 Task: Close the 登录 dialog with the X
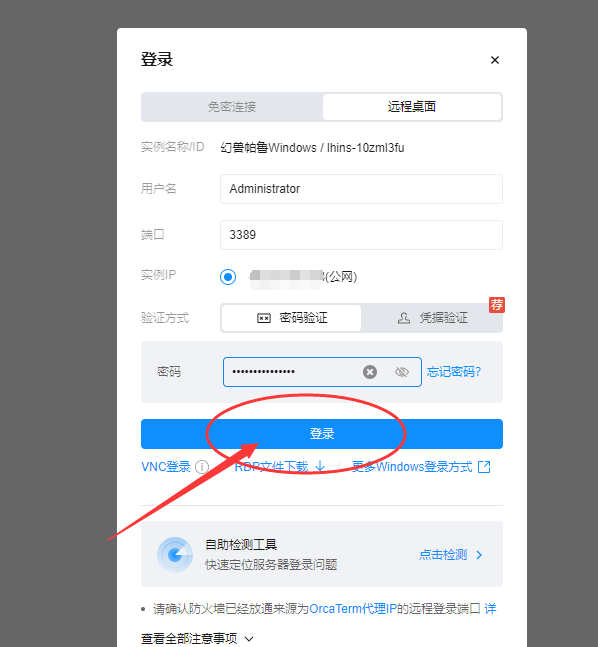[495, 60]
